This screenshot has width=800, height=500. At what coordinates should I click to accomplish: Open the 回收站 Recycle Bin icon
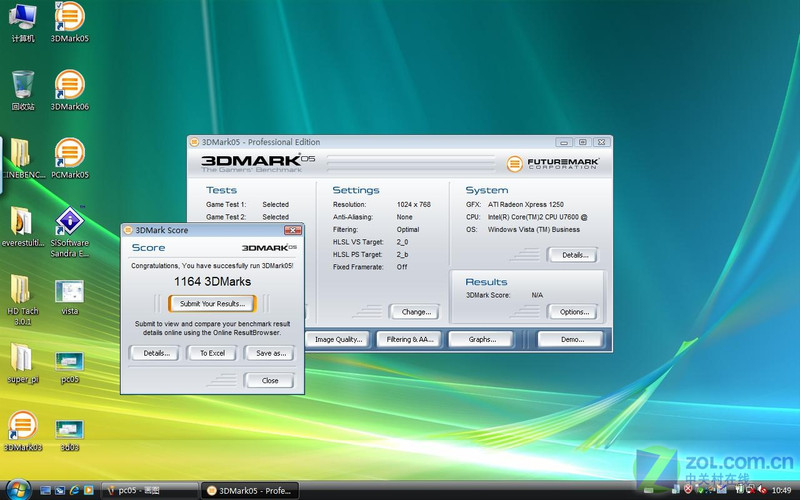point(22,90)
